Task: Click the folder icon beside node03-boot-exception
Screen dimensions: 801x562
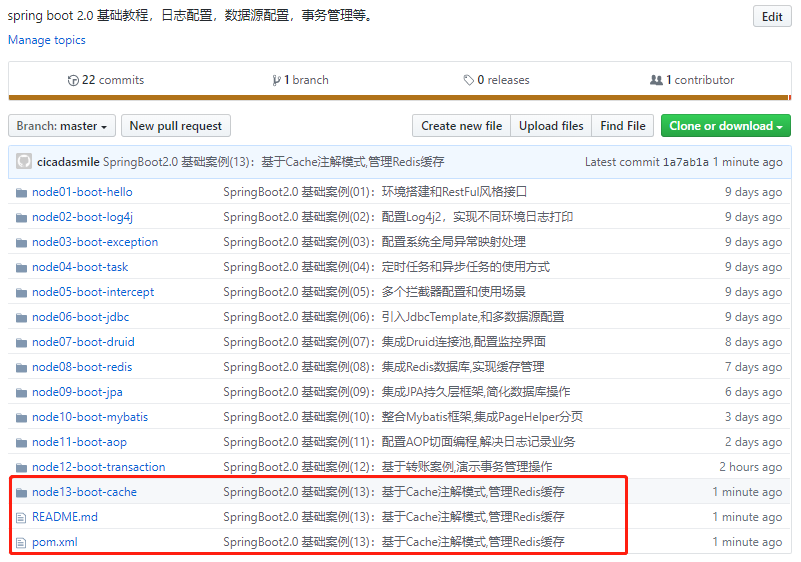Action: click(21, 243)
